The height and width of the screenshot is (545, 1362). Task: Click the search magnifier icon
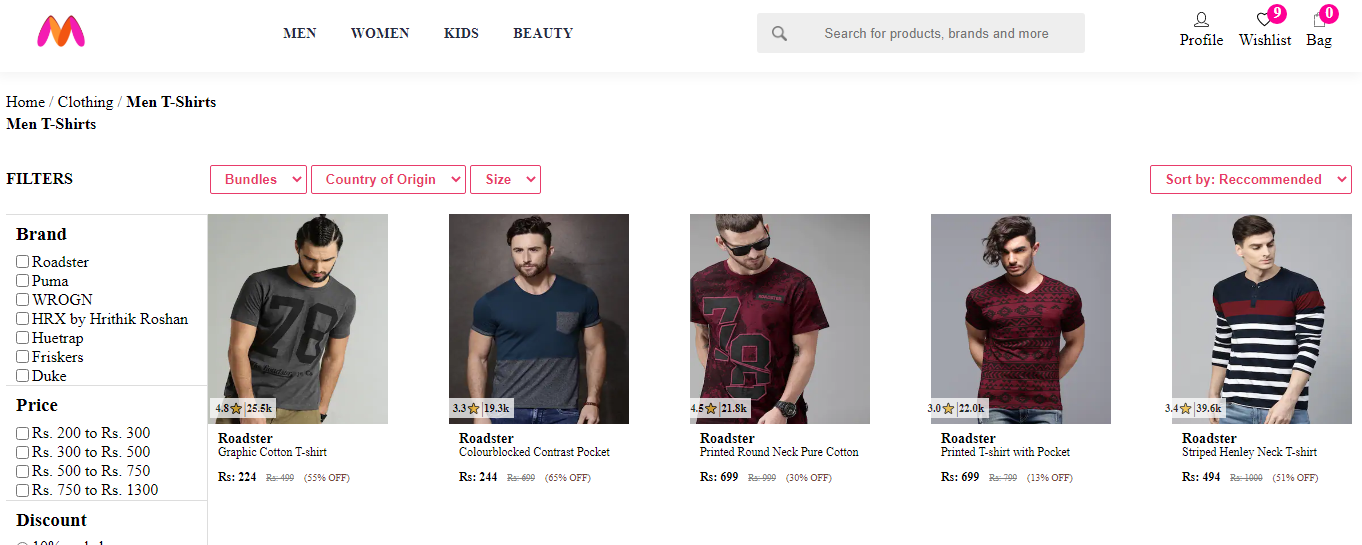pyautogui.click(x=780, y=33)
